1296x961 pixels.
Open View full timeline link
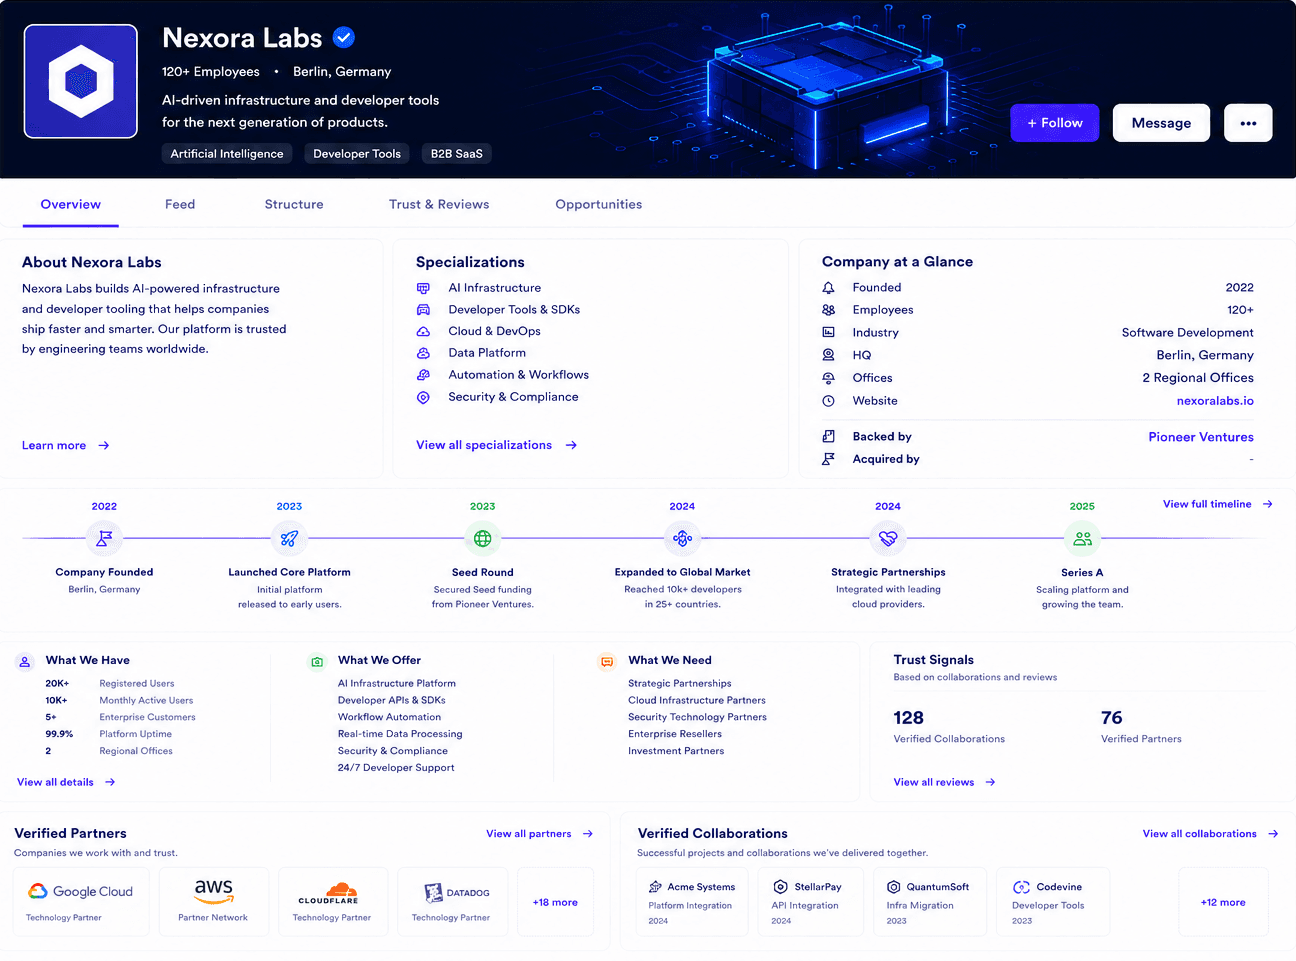1218,504
